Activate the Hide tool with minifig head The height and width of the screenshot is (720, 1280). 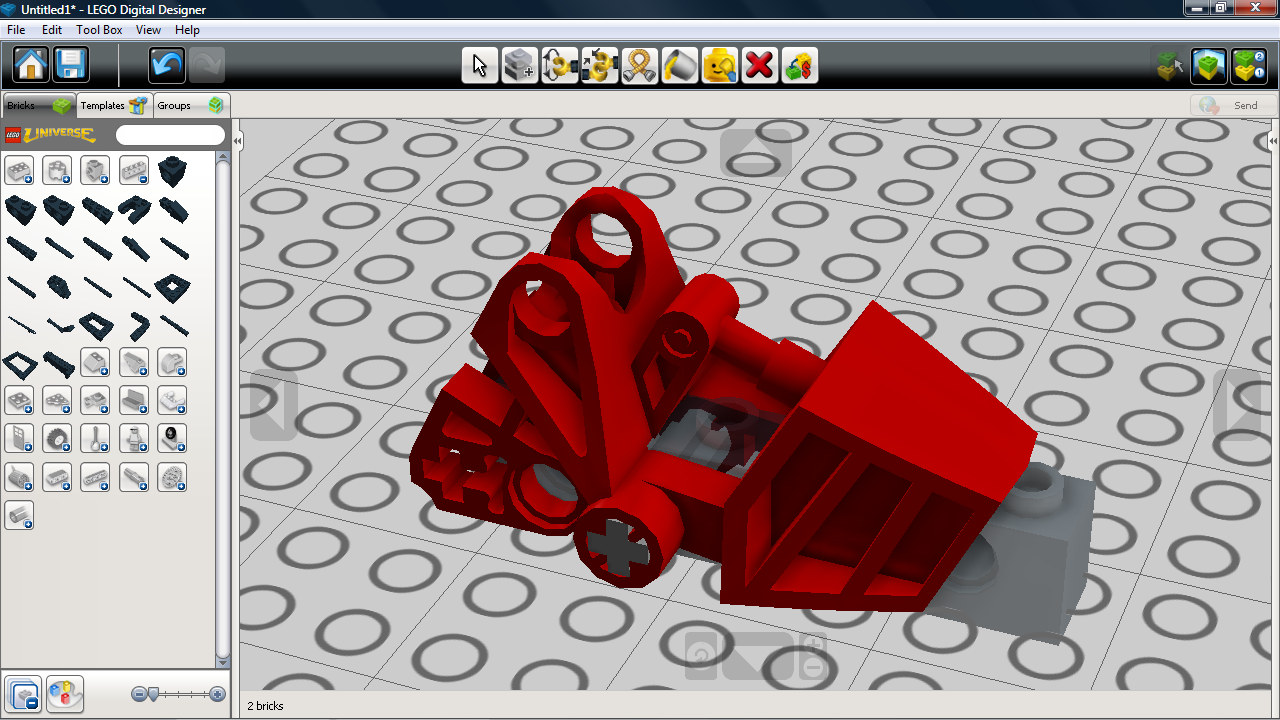coord(720,66)
